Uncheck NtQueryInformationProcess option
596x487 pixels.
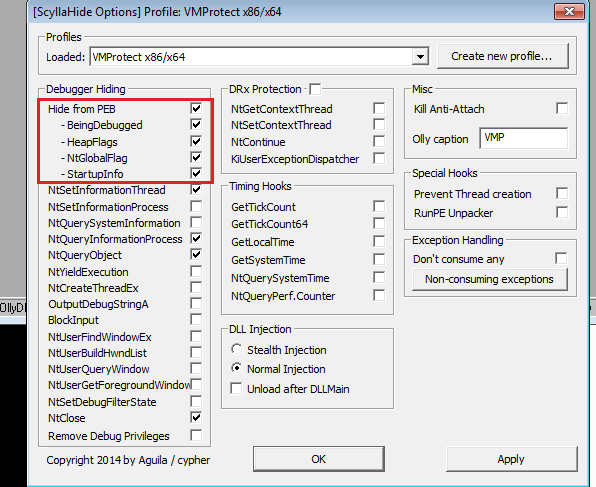click(196, 239)
